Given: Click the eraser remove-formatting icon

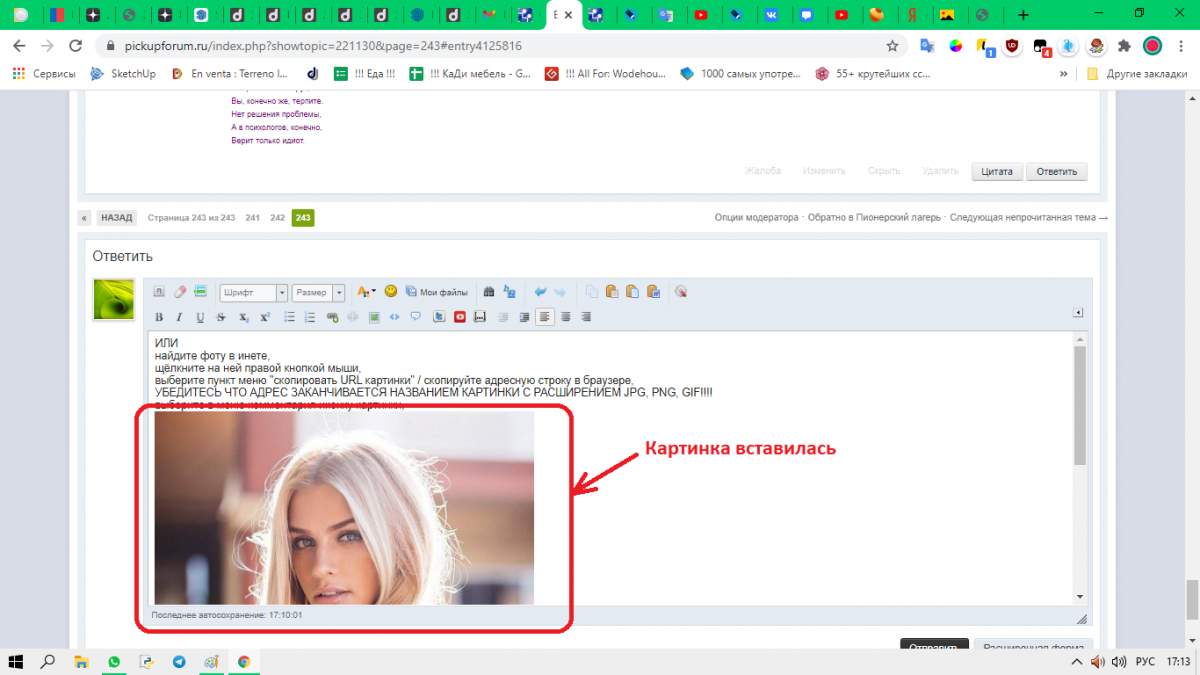Looking at the screenshot, I should (x=180, y=292).
